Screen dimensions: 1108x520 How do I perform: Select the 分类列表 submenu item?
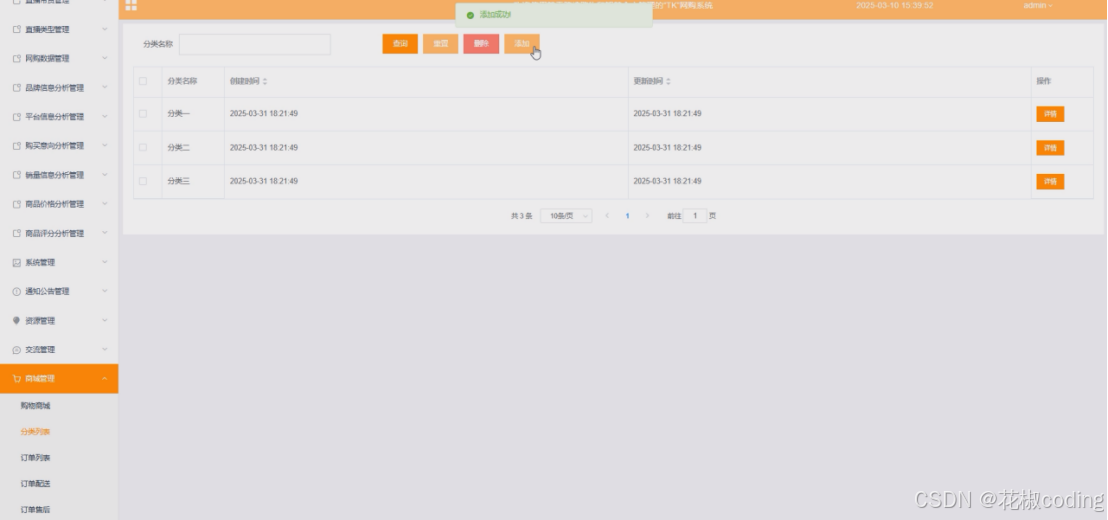(x=35, y=432)
